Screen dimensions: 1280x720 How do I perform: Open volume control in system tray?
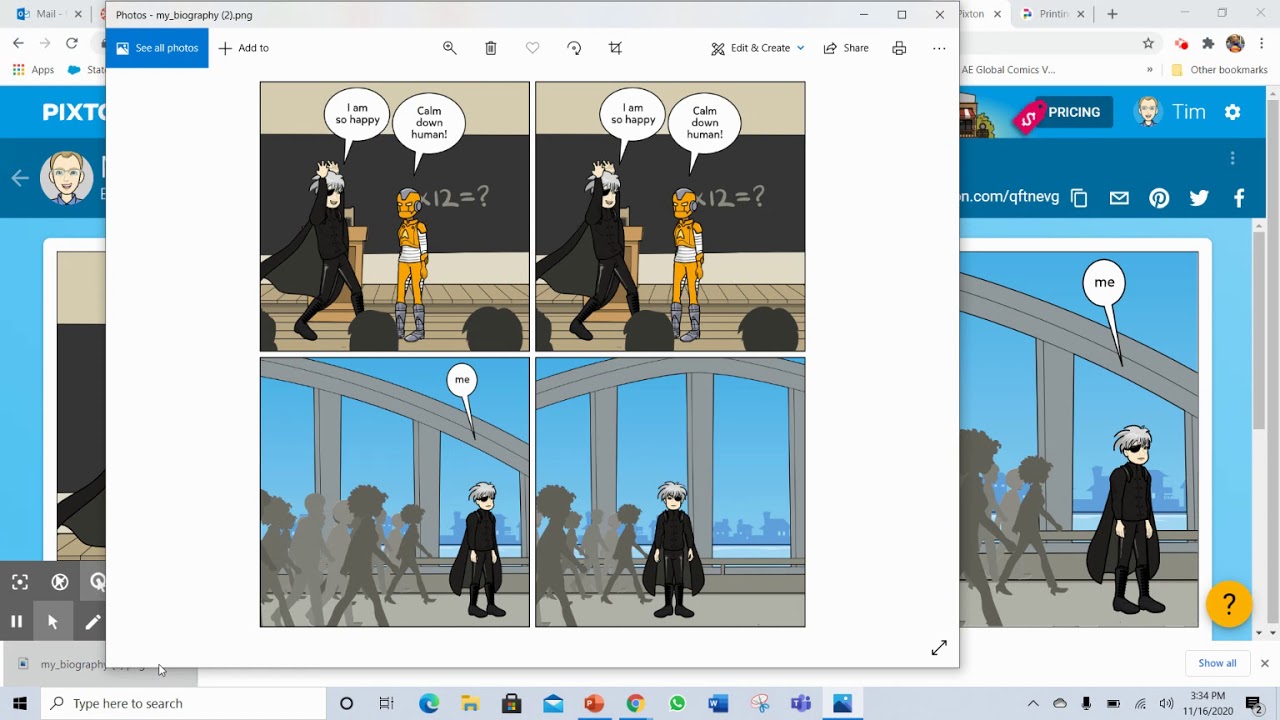[1166, 703]
